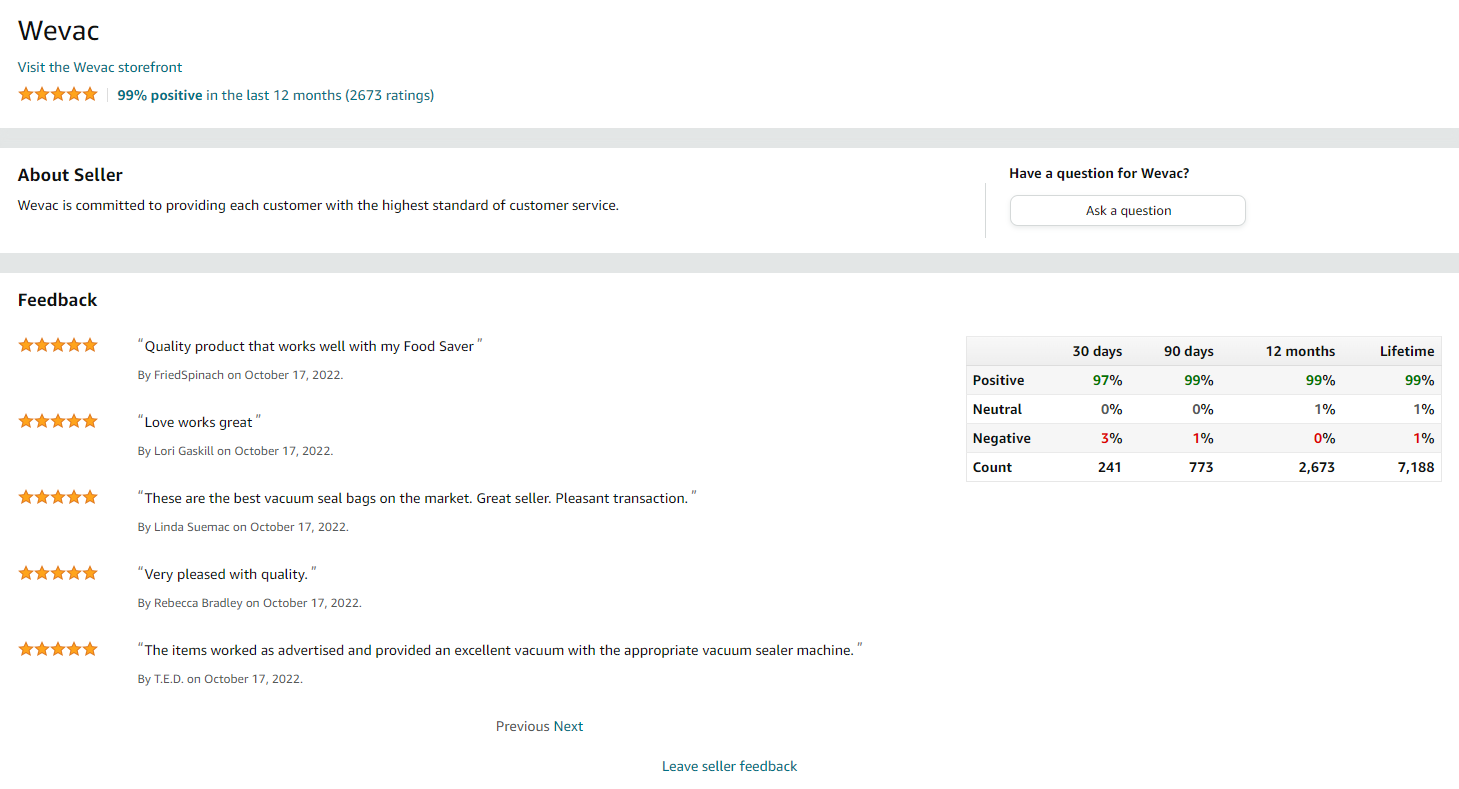Select the Lifetime column header
The height and width of the screenshot is (789, 1459).
tap(1407, 351)
